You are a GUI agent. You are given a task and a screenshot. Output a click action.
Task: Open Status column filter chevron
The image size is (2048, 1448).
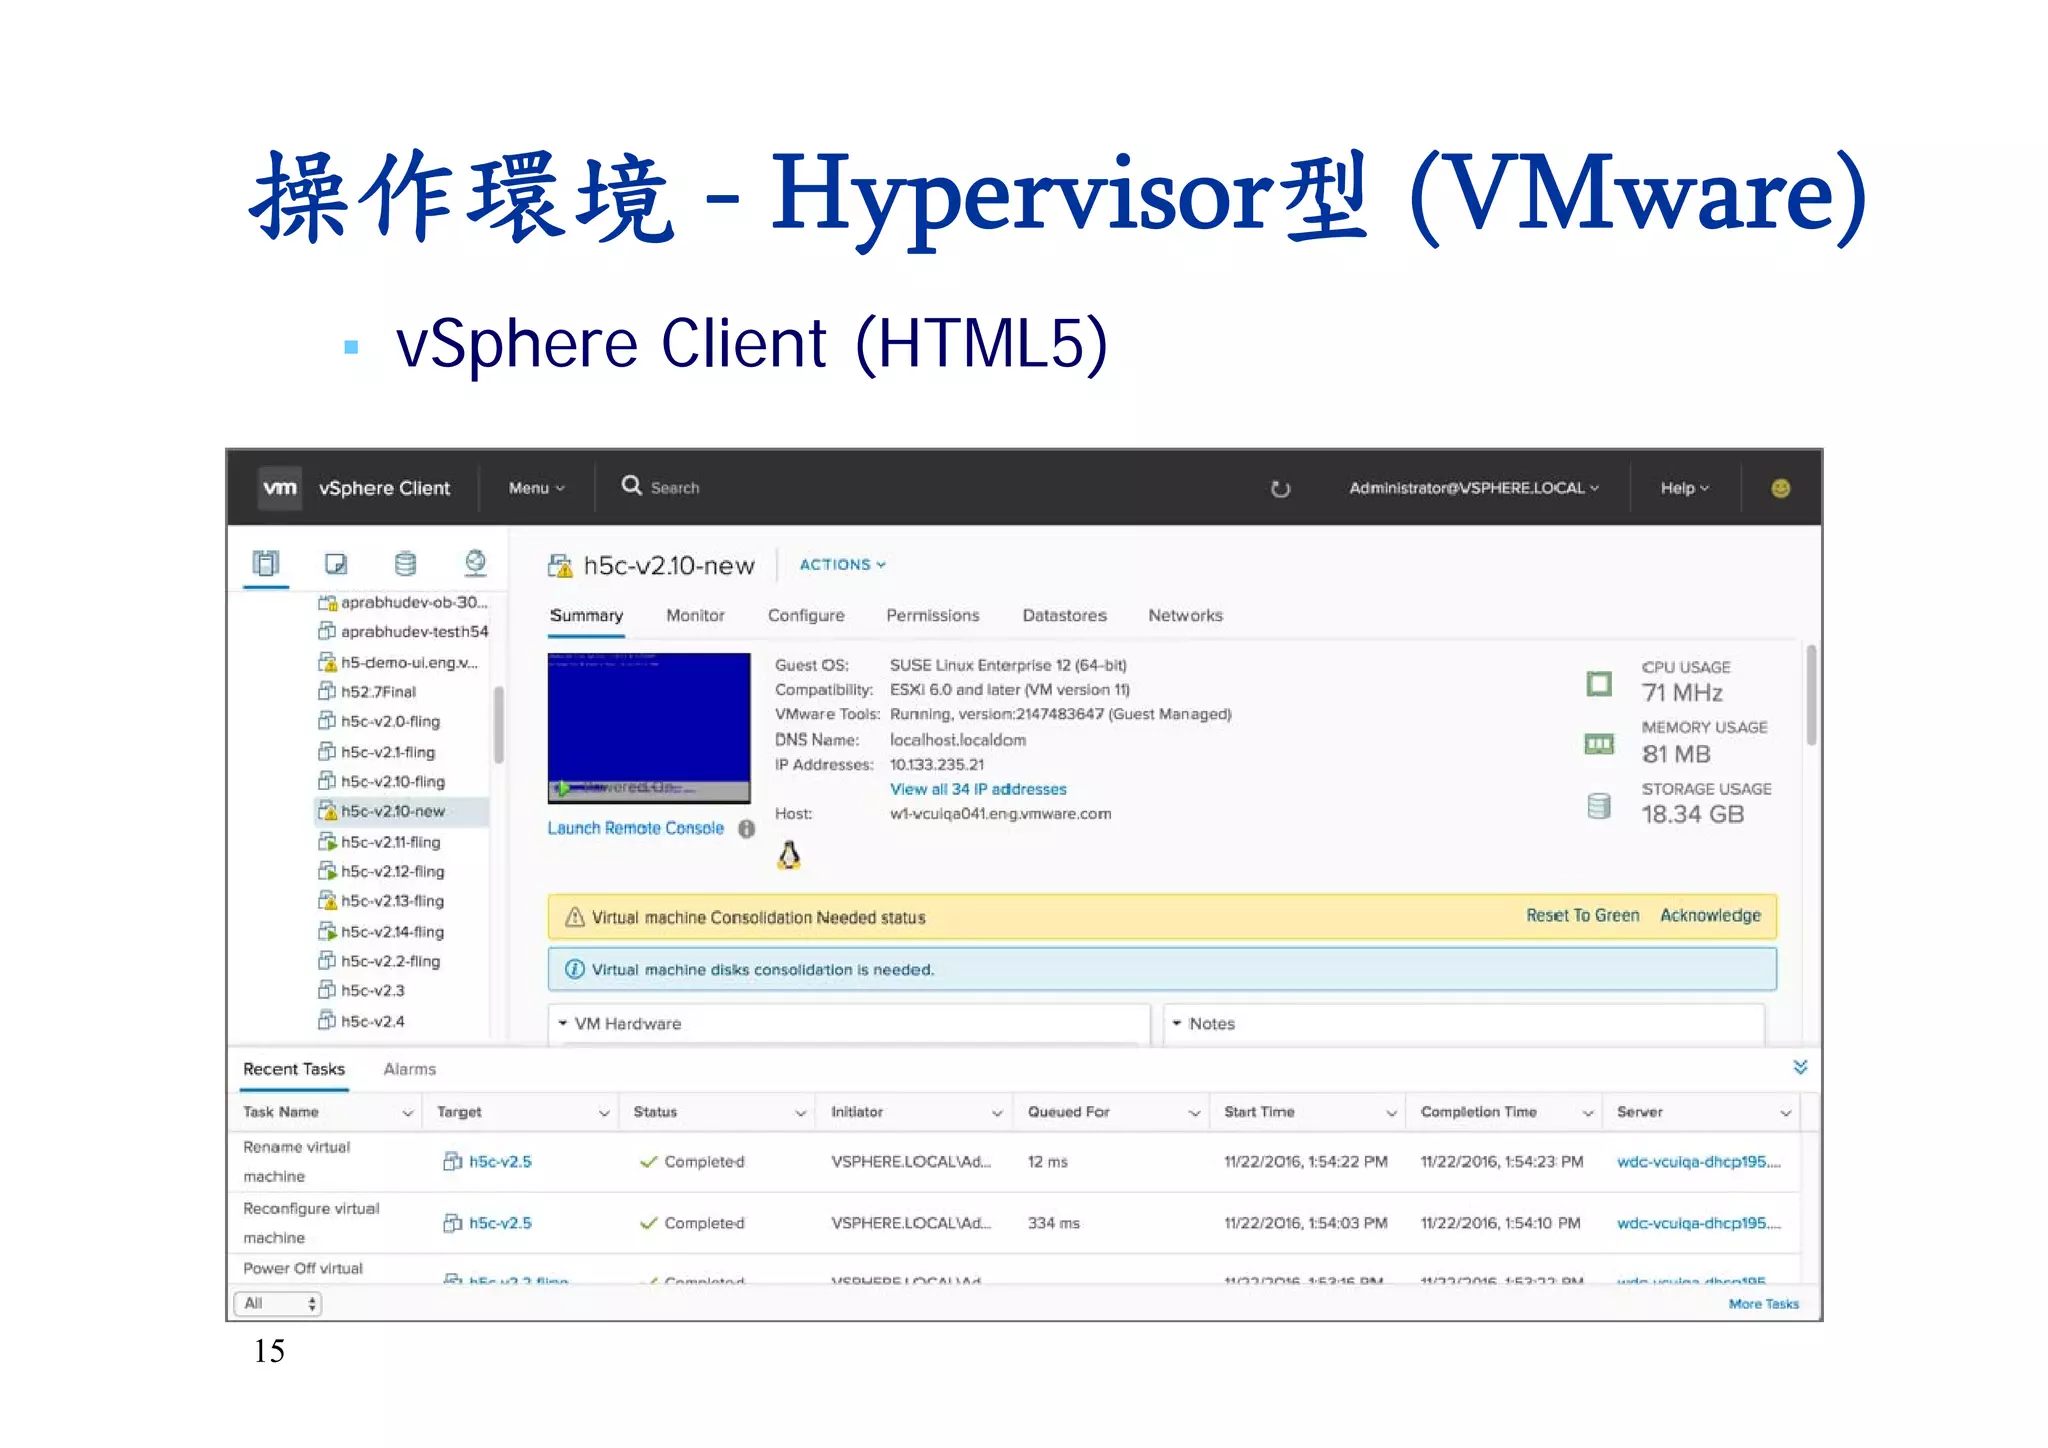coord(800,1113)
